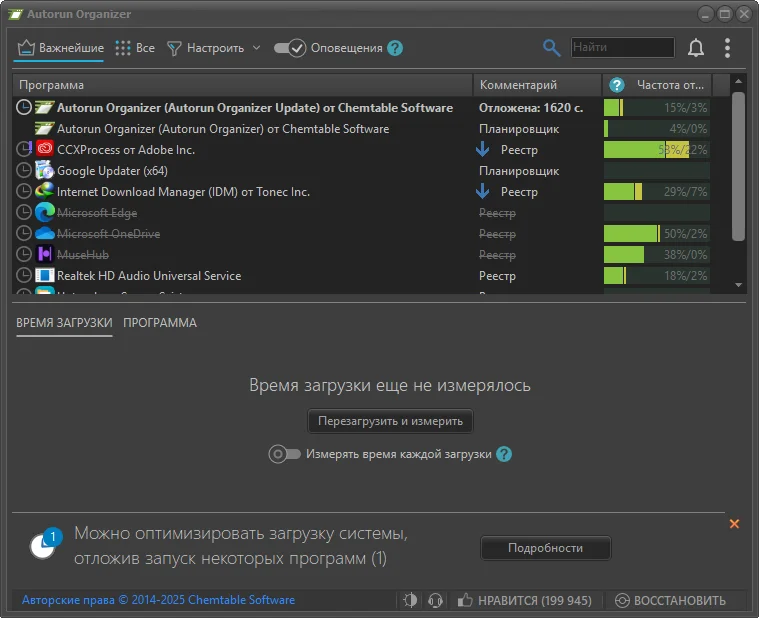Select the Все view tab
759x618 pixels.
click(x=135, y=48)
